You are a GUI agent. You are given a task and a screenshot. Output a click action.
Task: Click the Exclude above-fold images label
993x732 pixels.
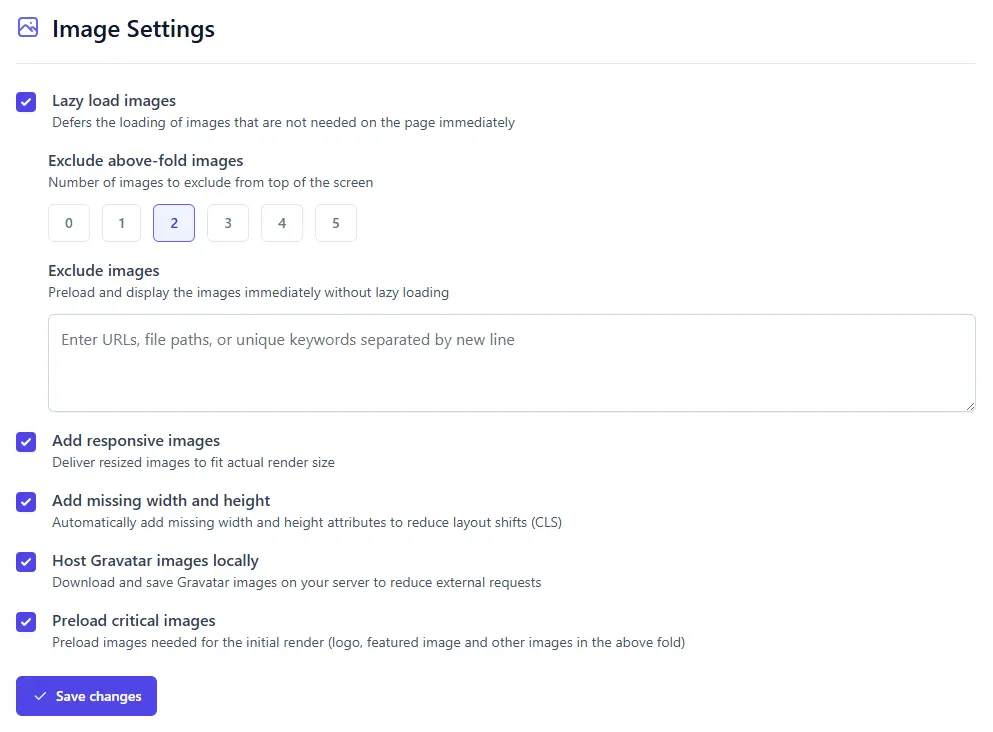click(x=146, y=161)
